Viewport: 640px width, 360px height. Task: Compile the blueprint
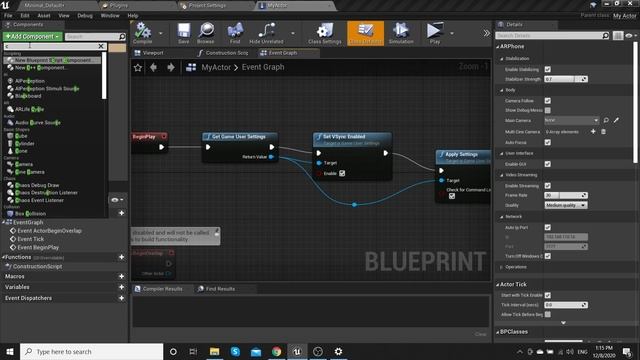[x=142, y=33]
